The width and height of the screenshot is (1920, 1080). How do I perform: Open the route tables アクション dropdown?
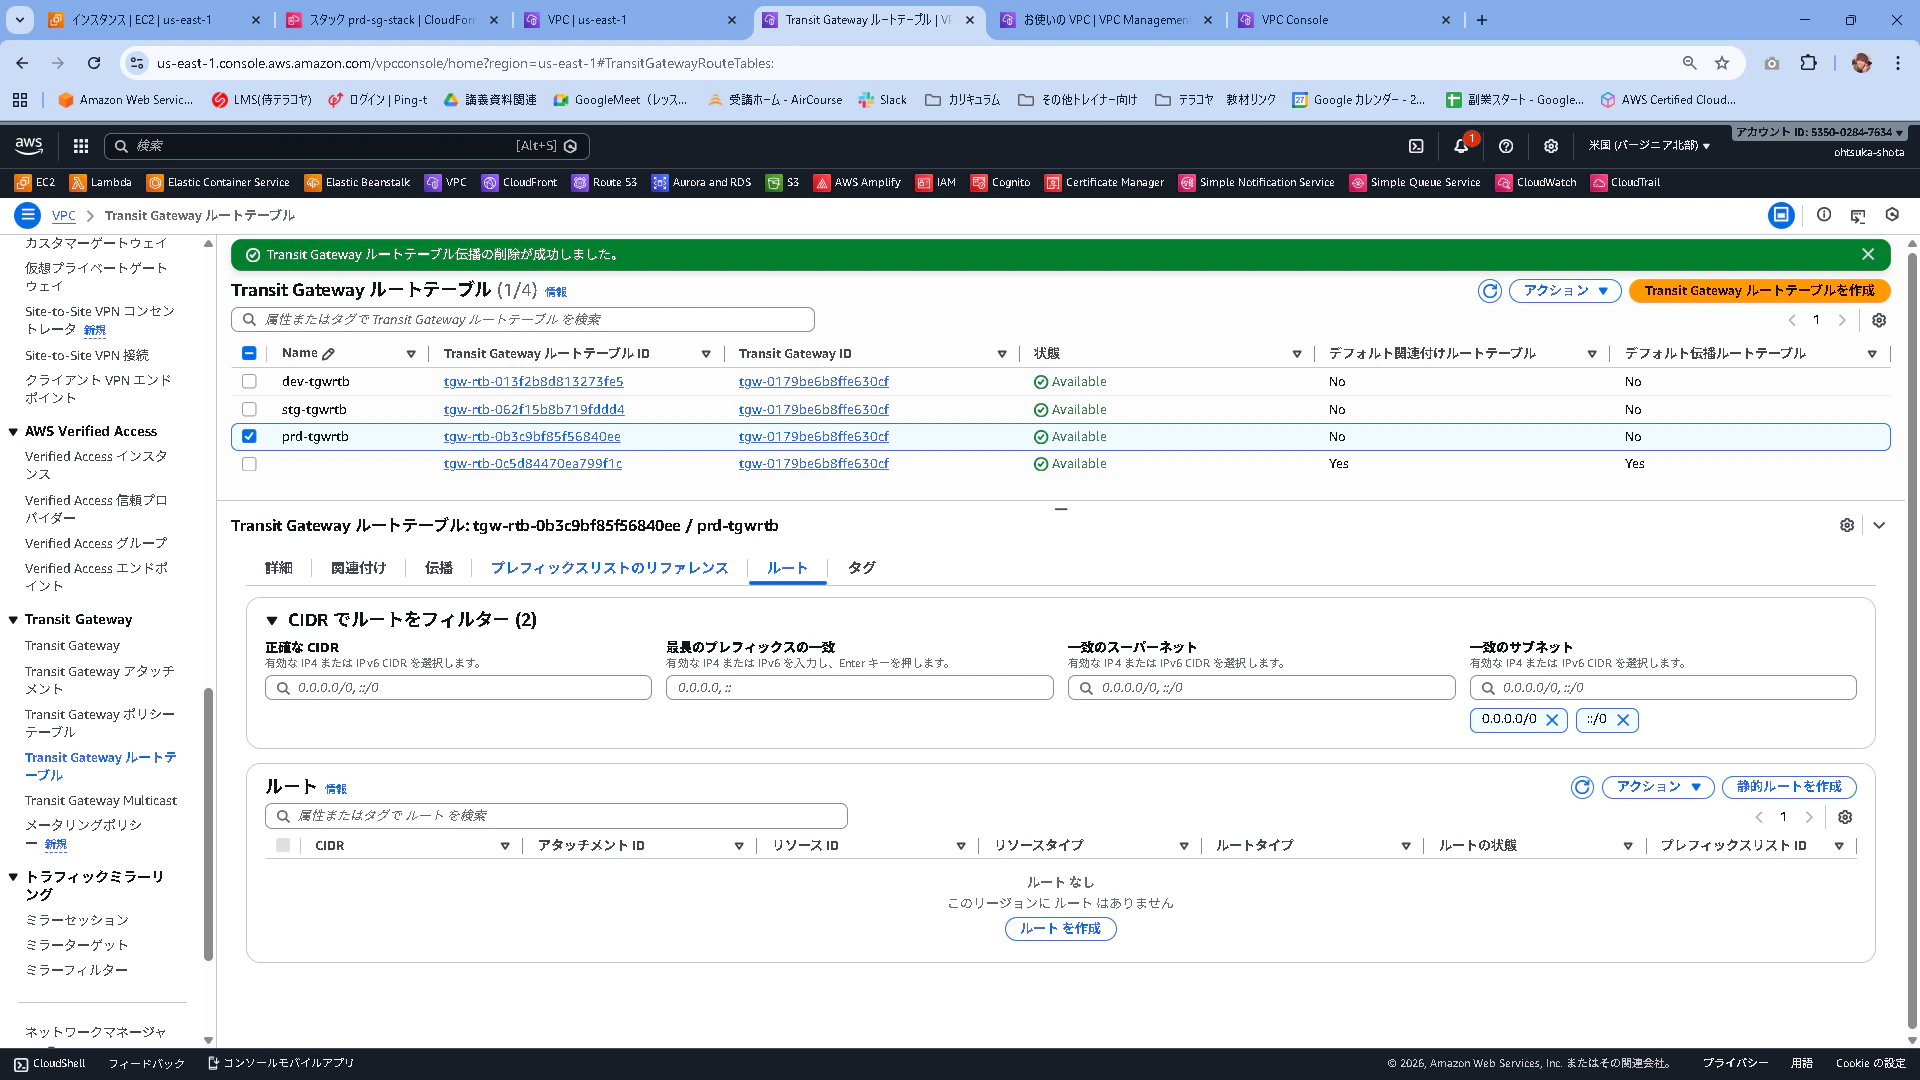coord(1565,291)
